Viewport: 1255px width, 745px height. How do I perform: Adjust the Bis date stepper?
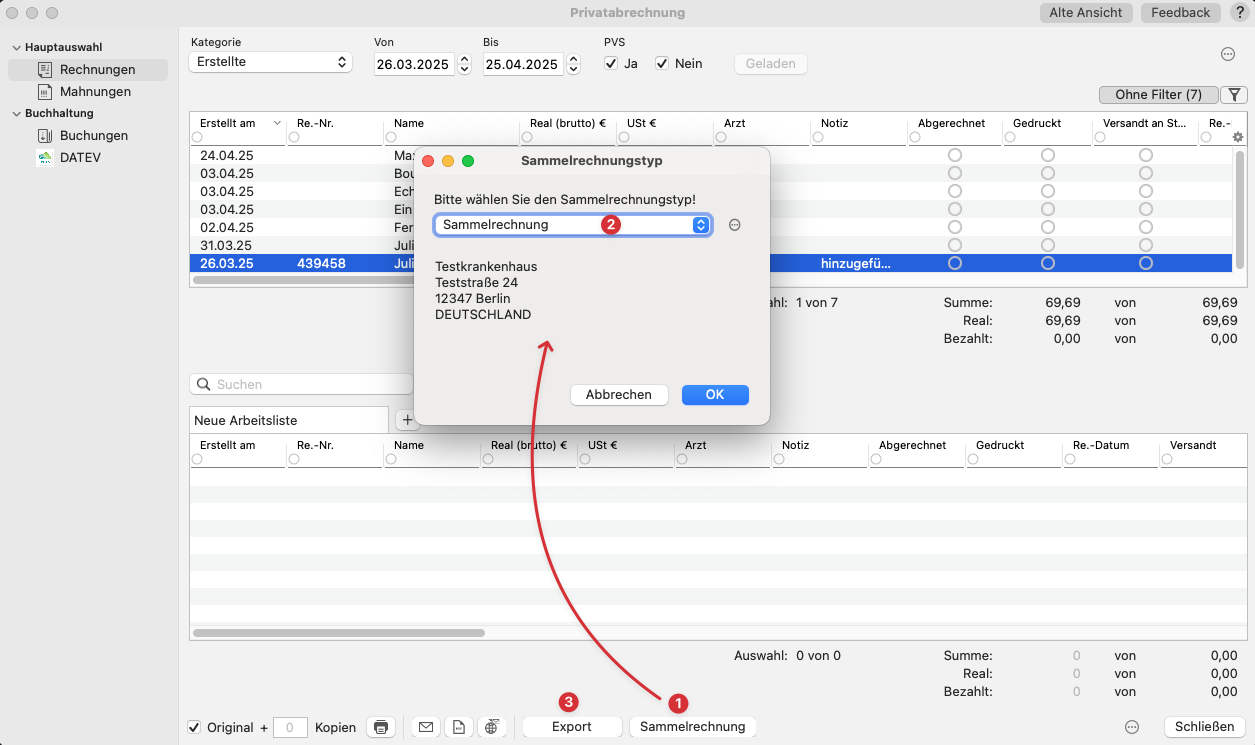[573, 64]
